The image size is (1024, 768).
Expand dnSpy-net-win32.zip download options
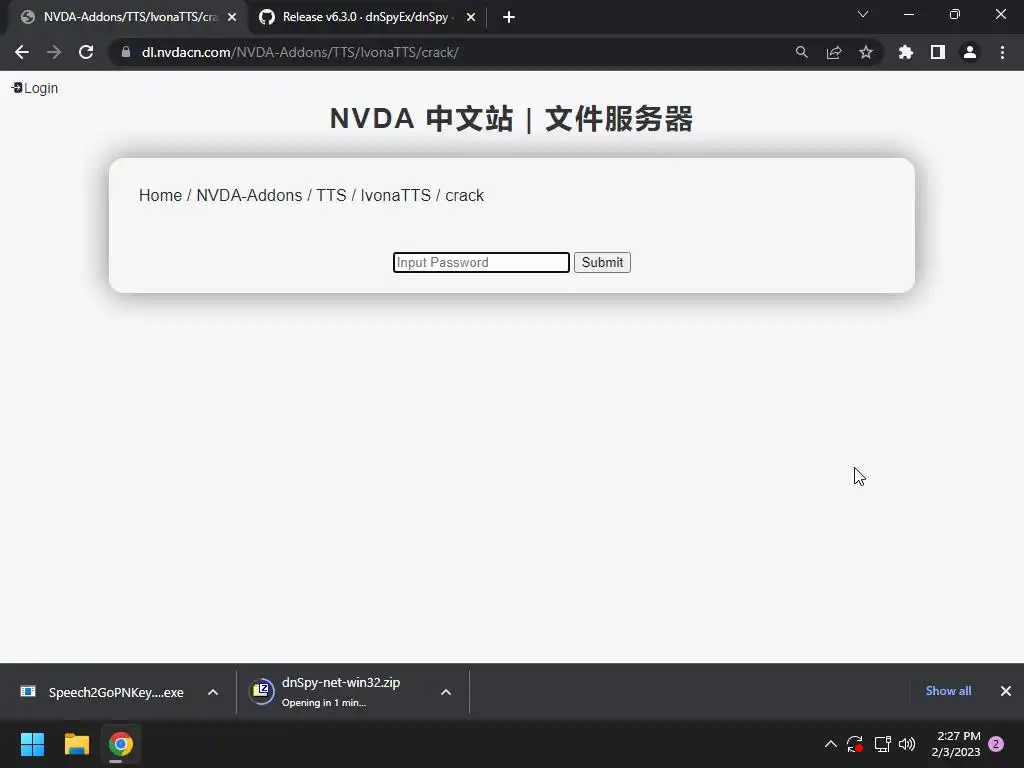click(446, 692)
